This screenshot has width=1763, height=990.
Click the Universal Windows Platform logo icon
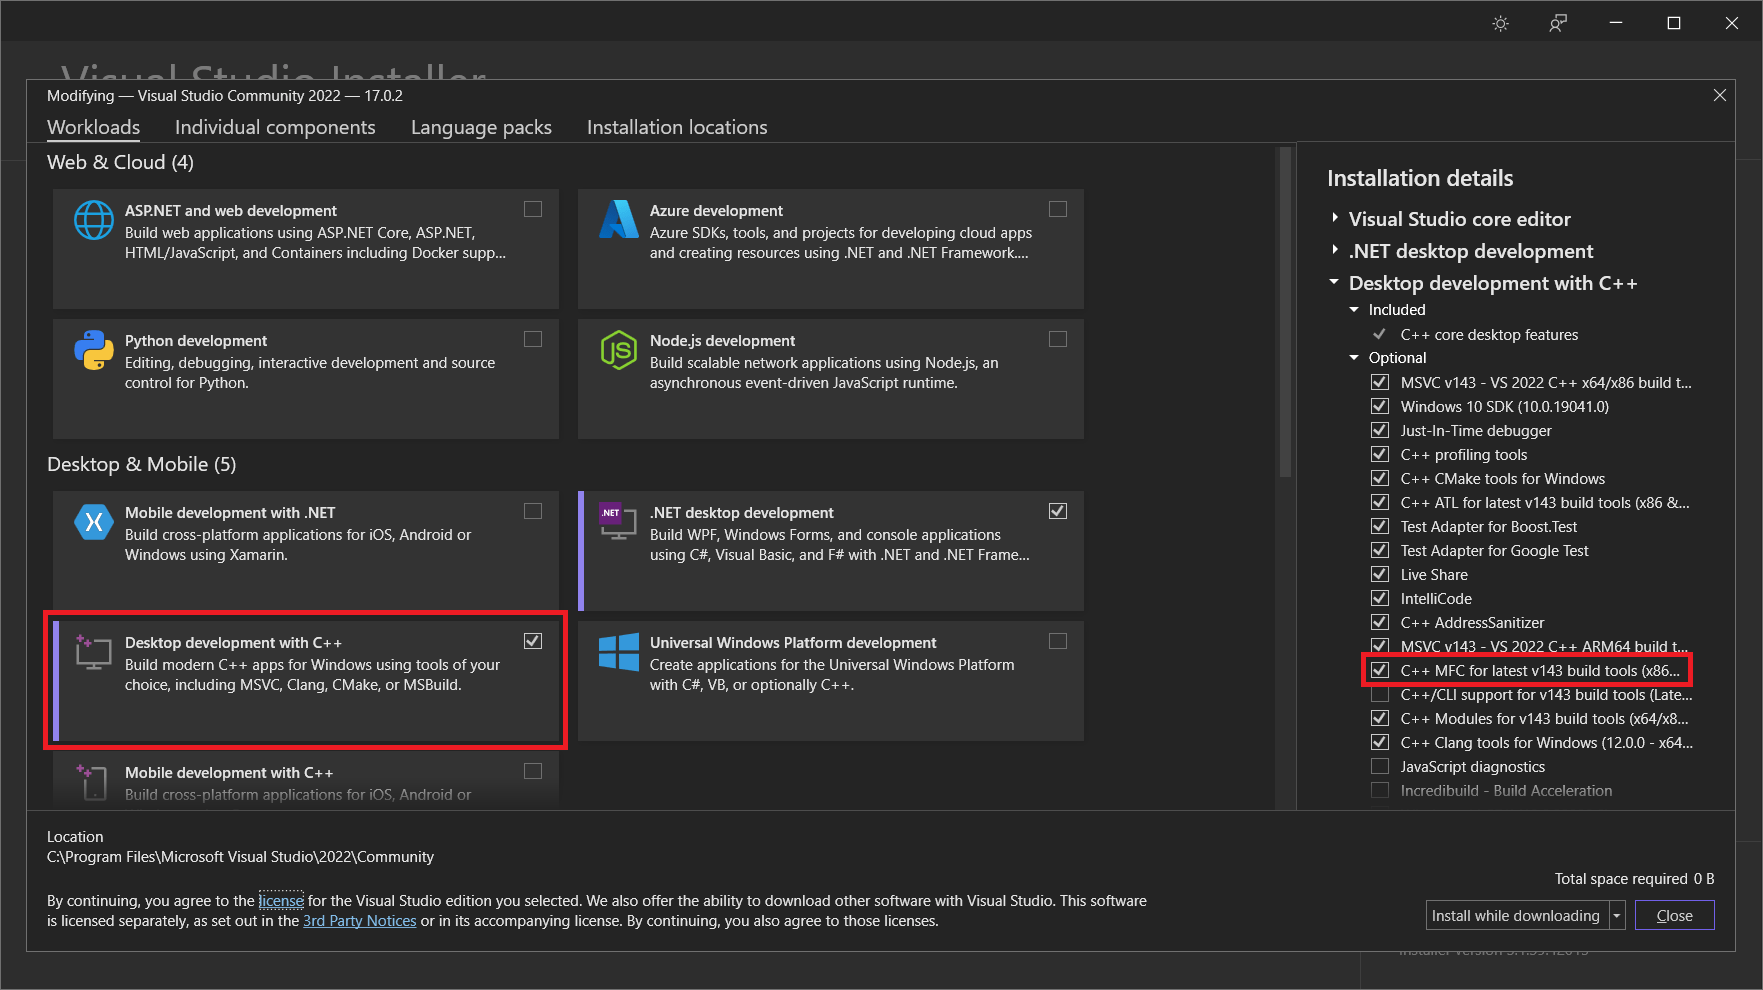tap(619, 651)
